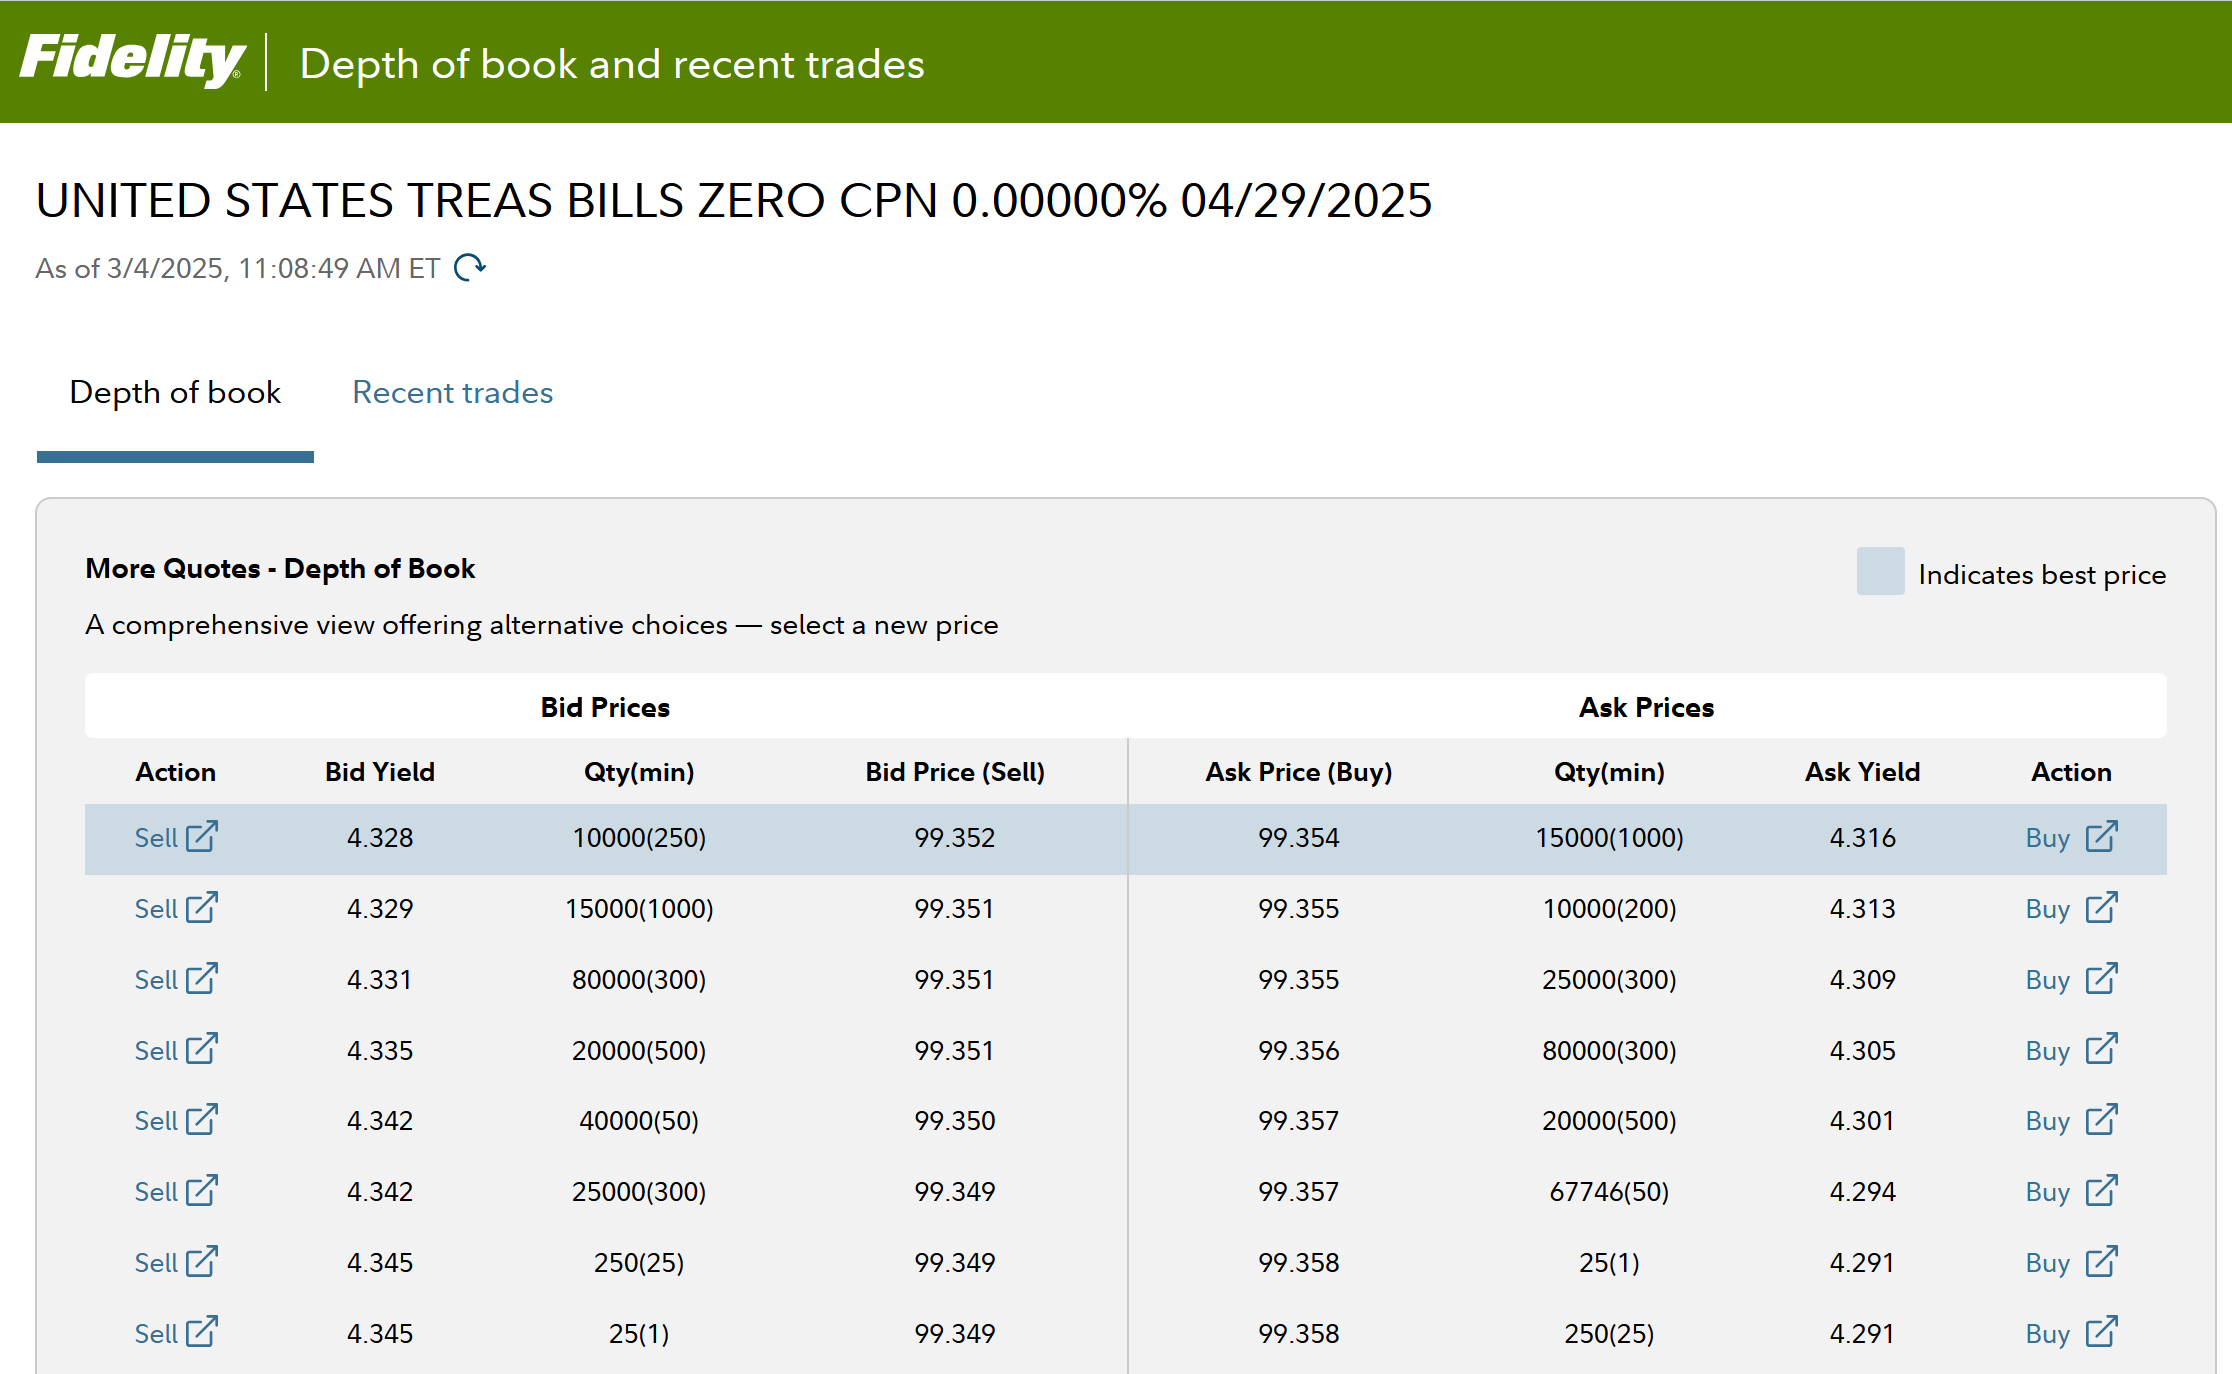Click the Fidelity logo
The width and height of the screenshot is (2232, 1374).
[x=131, y=60]
